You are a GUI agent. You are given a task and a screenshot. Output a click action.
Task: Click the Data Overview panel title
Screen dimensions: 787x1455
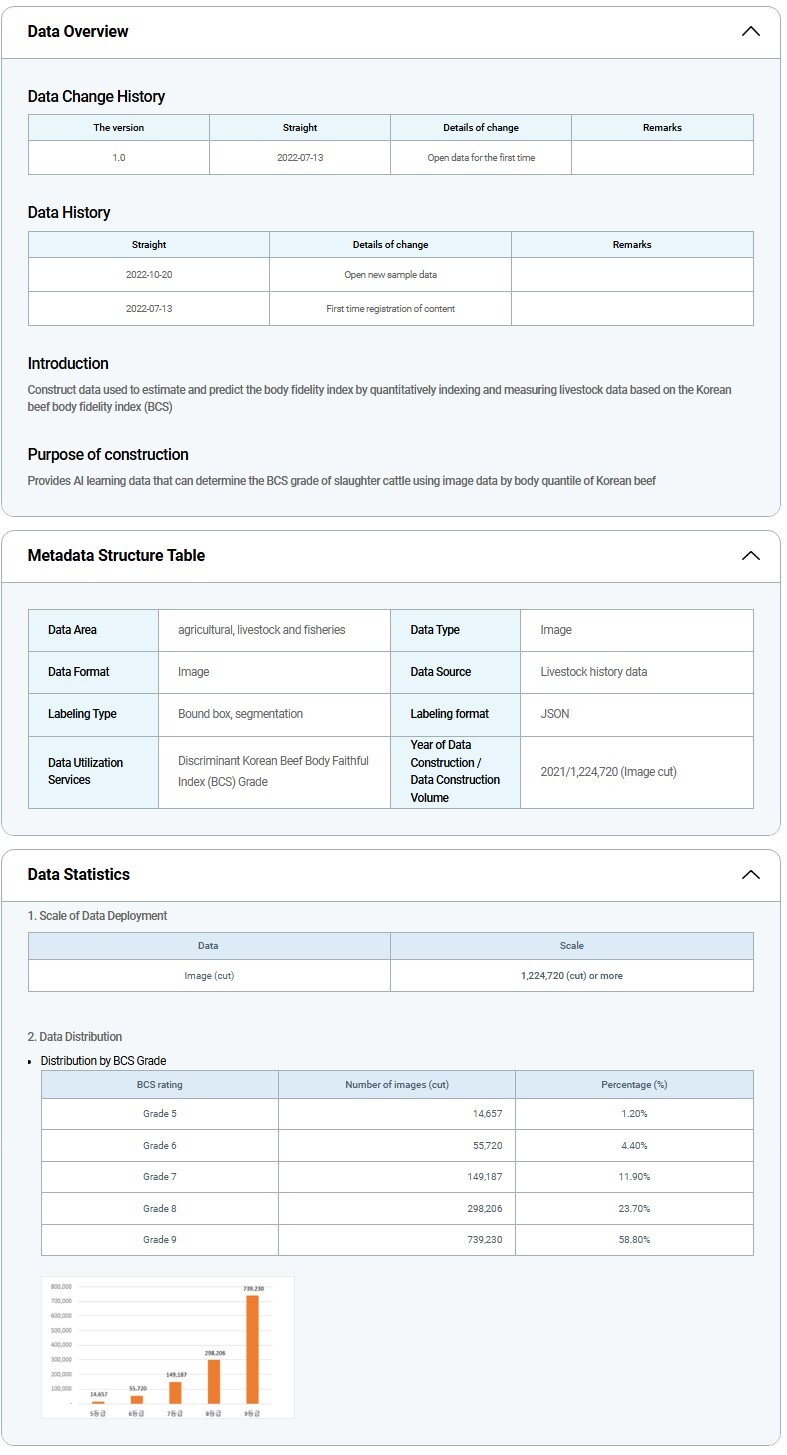click(x=78, y=31)
